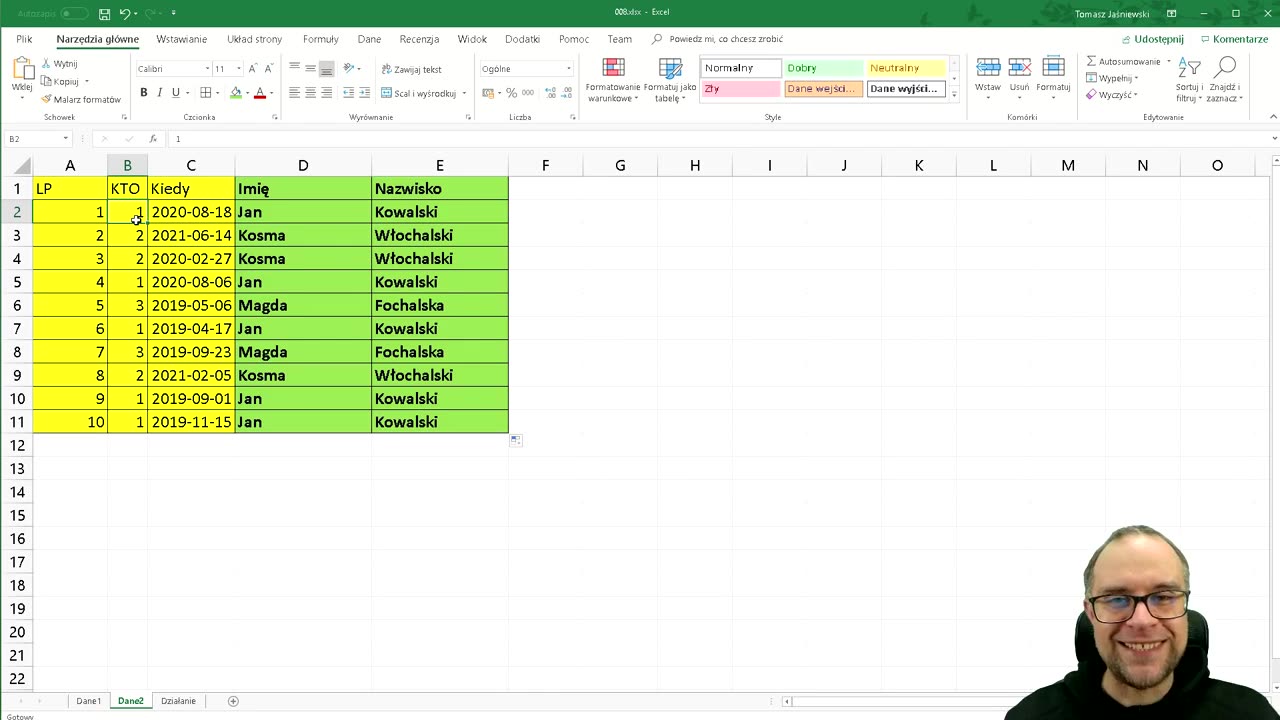This screenshot has height=720, width=1280.
Task: Switch to the Dane ribbon tab
Action: [369, 39]
